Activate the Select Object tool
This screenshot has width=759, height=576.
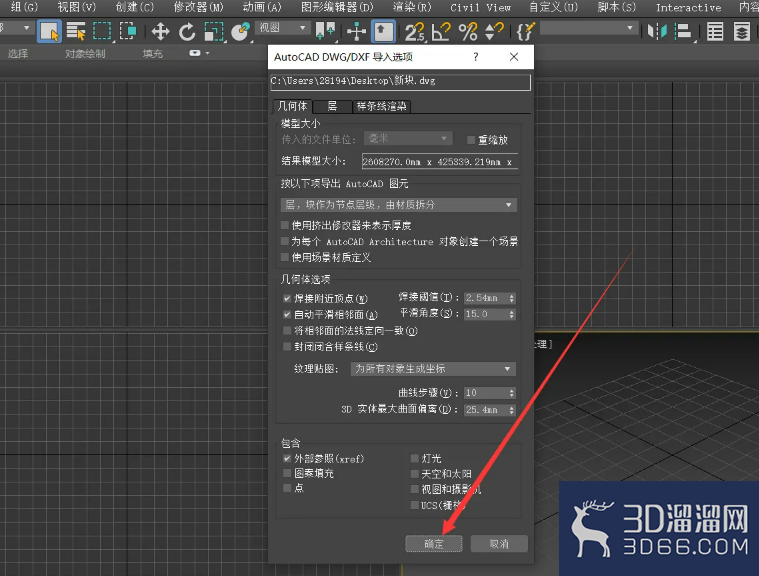(49, 31)
